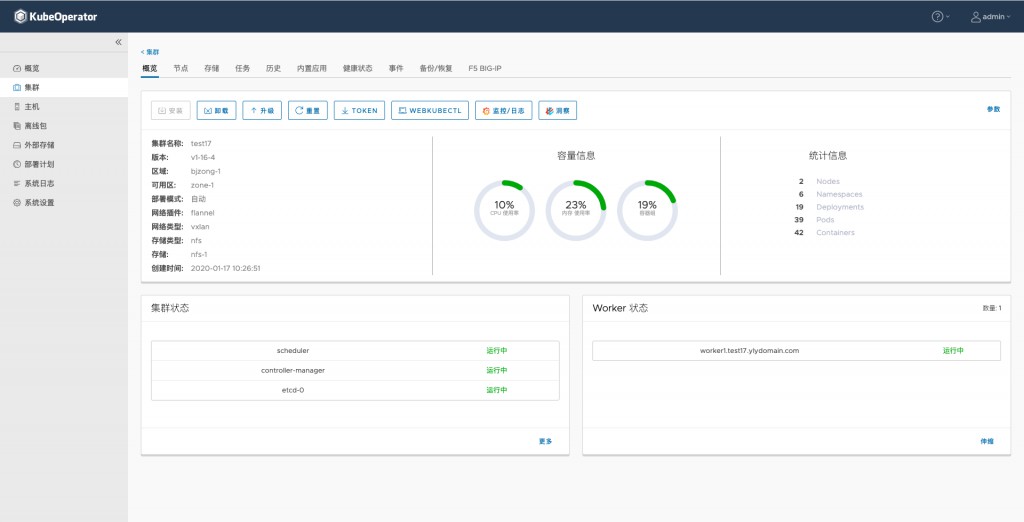Click the storage value nfs-1

click(x=199, y=254)
